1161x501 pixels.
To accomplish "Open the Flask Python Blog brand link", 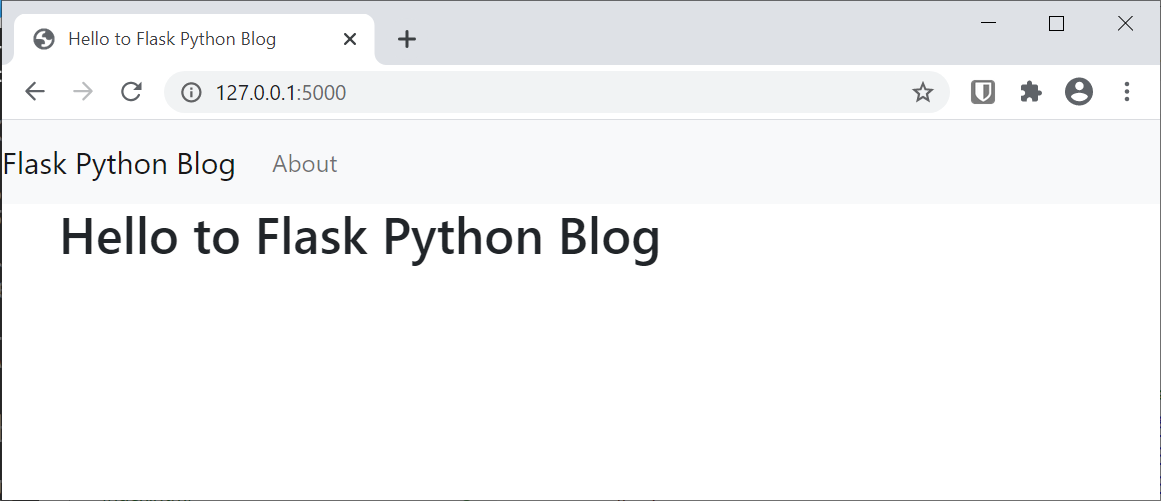I will coord(119,164).
